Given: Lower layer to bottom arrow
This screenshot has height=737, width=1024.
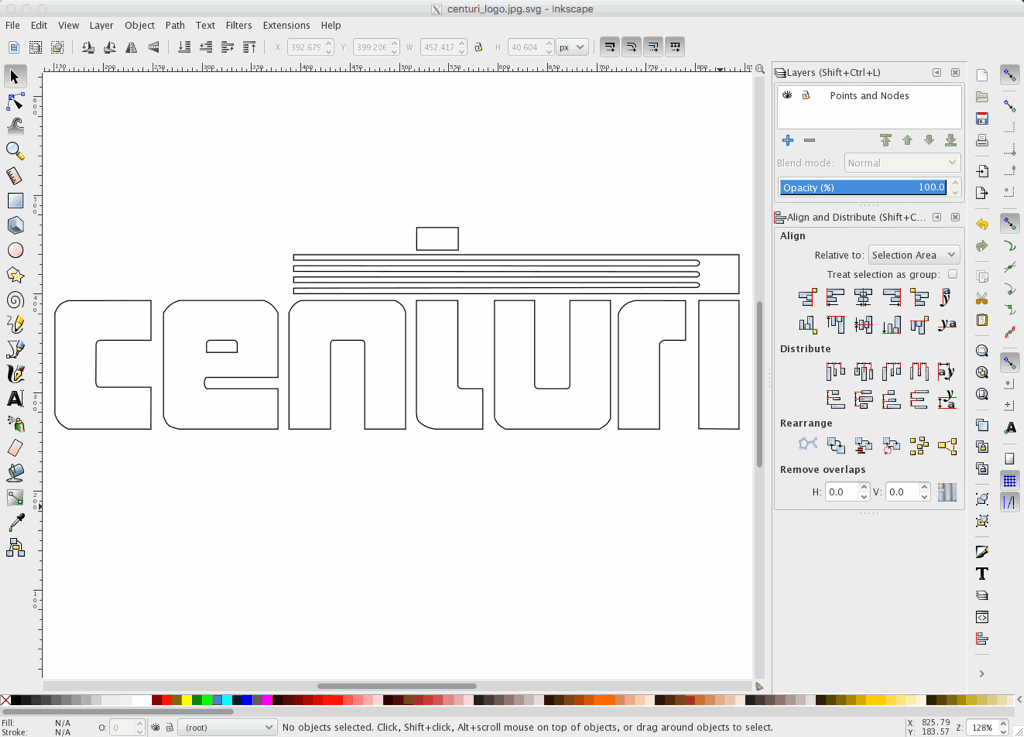Looking at the screenshot, I should point(951,140).
